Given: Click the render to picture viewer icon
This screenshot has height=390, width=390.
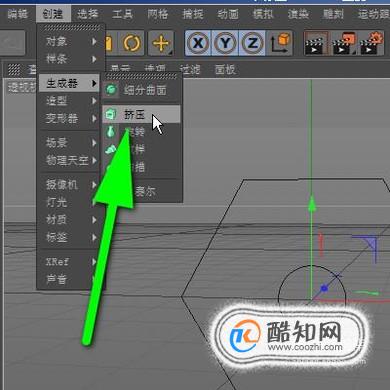Looking at the screenshot, I should (x=344, y=43).
